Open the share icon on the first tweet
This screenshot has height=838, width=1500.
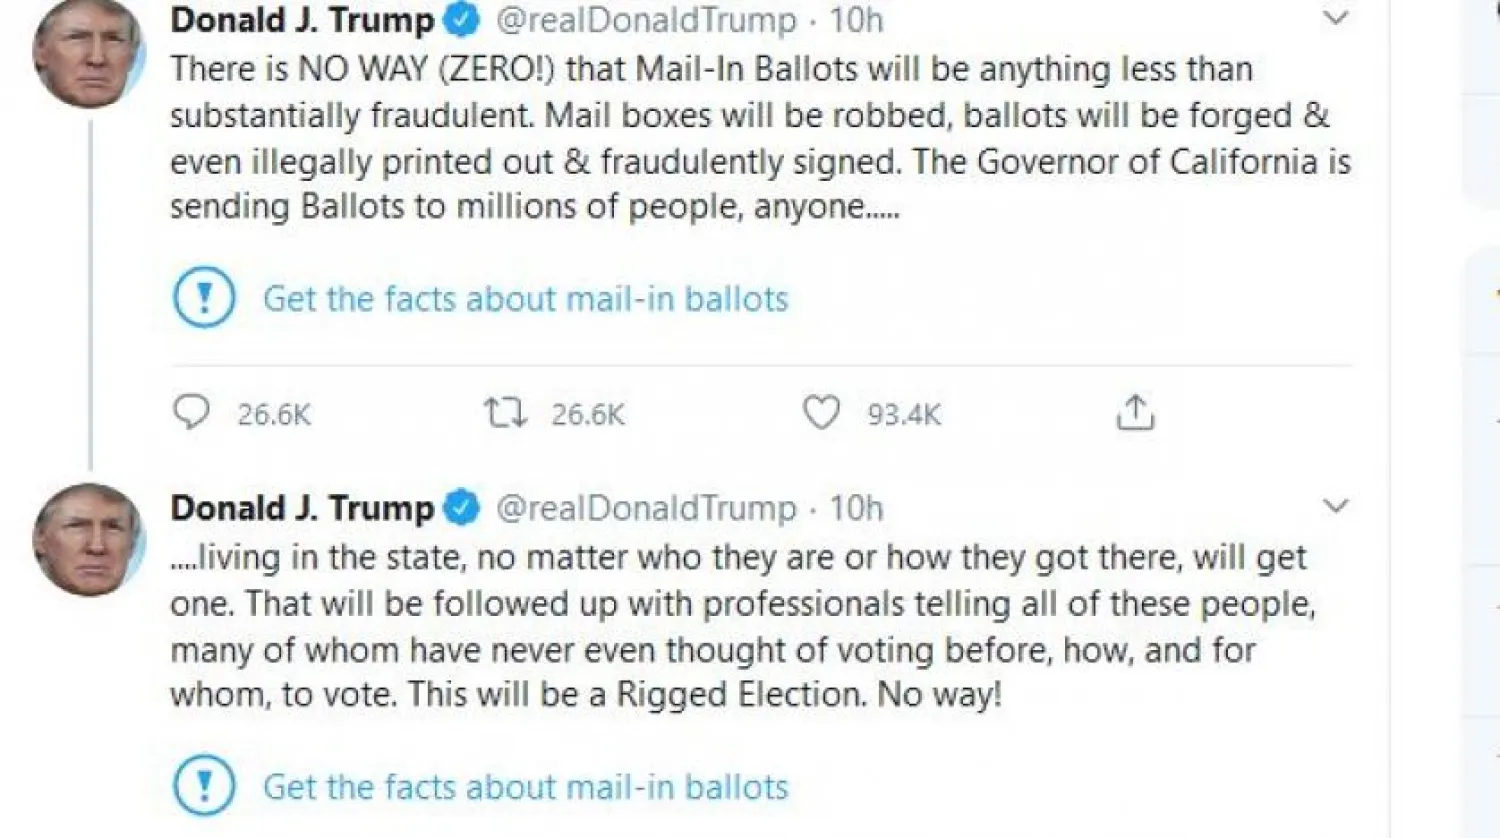click(1135, 410)
